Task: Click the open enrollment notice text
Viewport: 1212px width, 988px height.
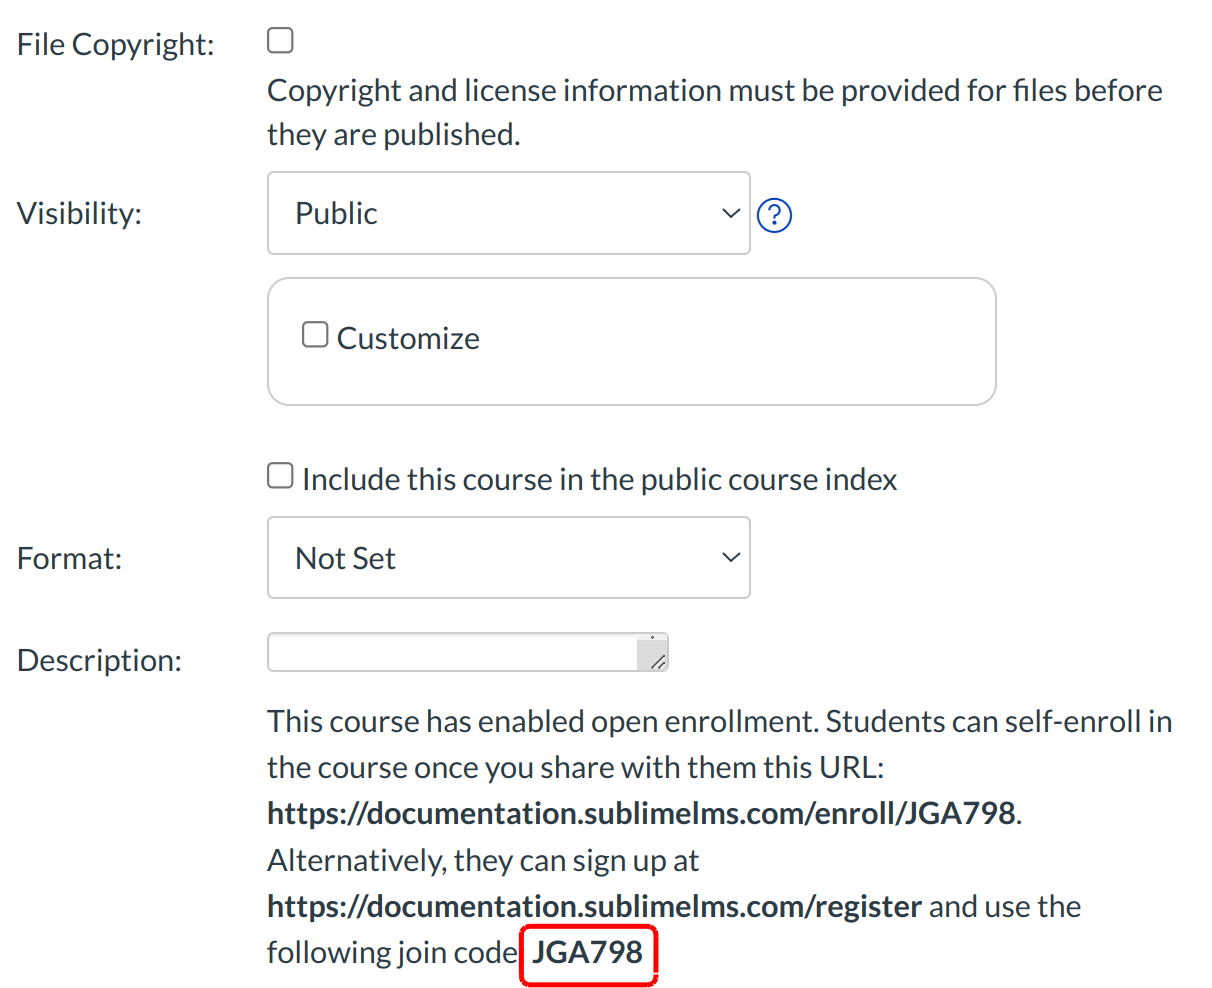Action: click(x=700, y=743)
